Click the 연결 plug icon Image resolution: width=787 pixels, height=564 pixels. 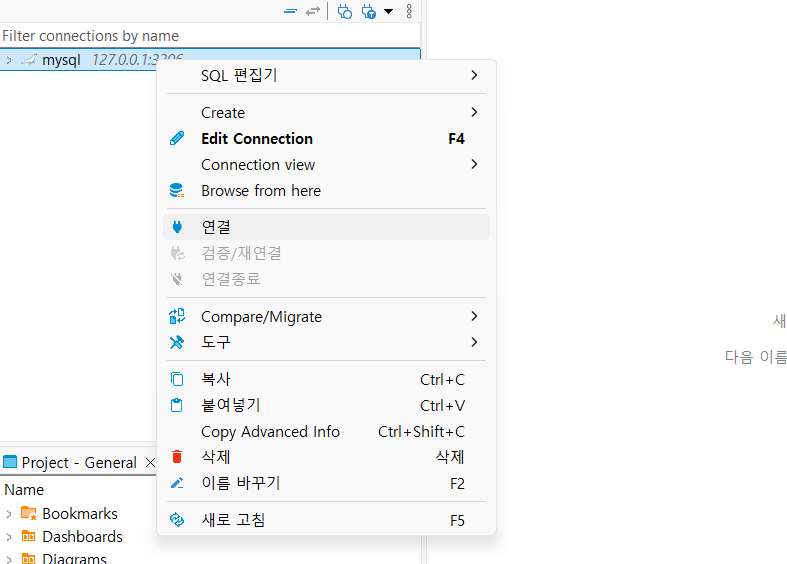click(x=177, y=227)
